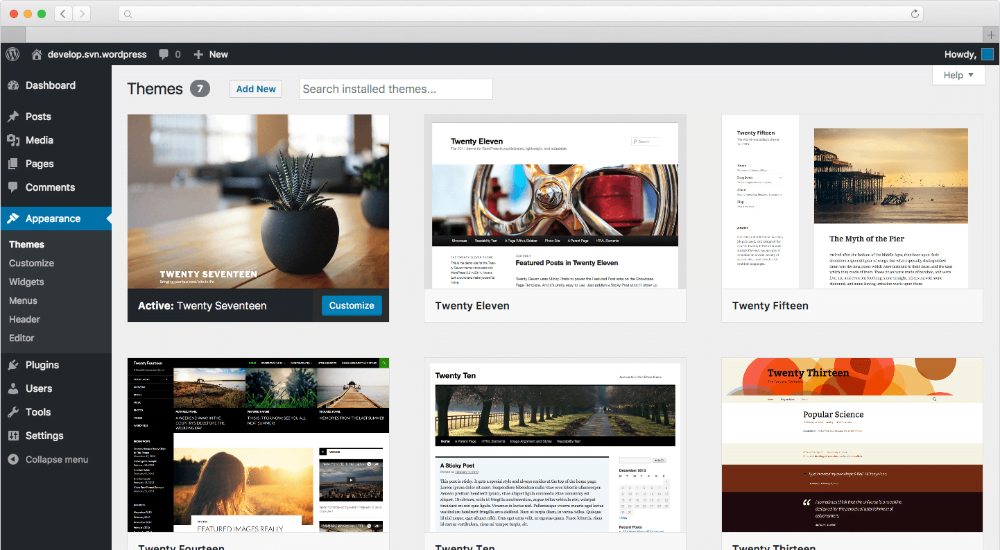Click the Twenty Fifteen theme name

(x=770, y=306)
